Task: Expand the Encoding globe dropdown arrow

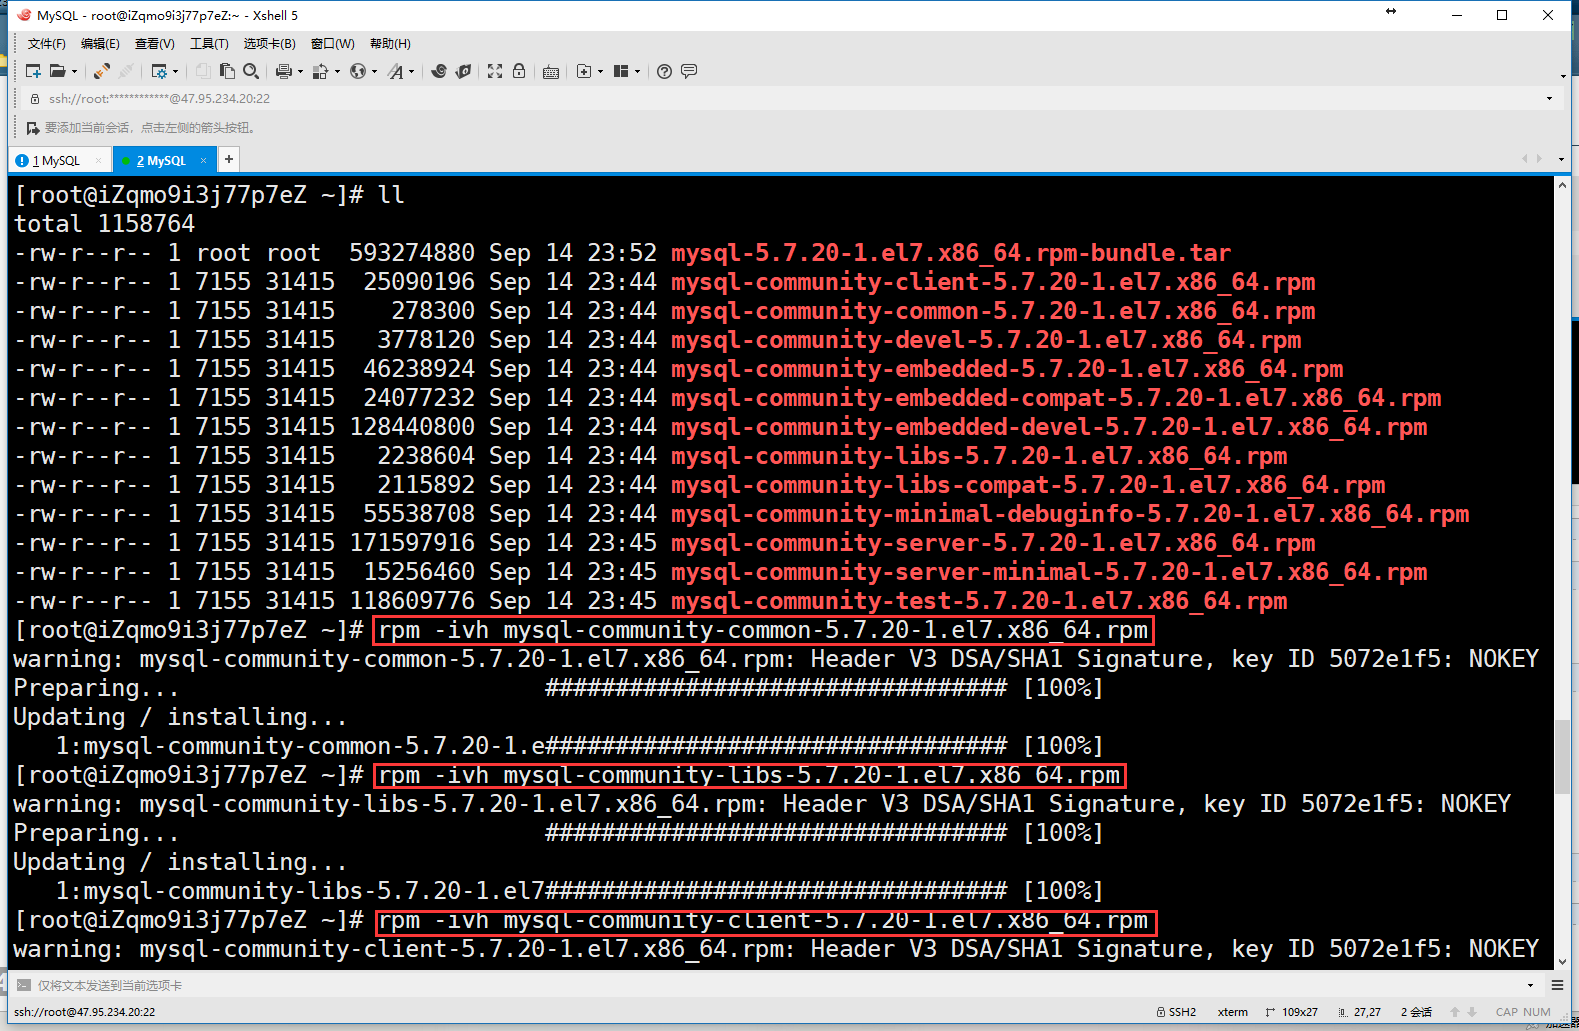Action: (x=375, y=72)
